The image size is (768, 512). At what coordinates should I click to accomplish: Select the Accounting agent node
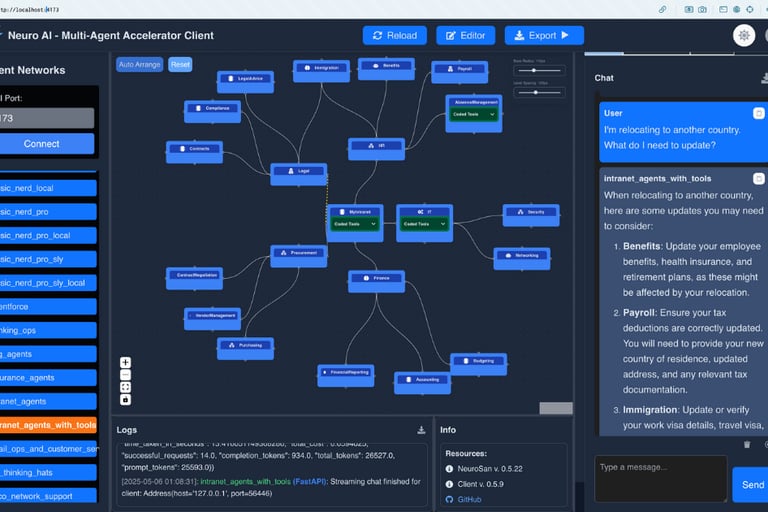(422, 383)
